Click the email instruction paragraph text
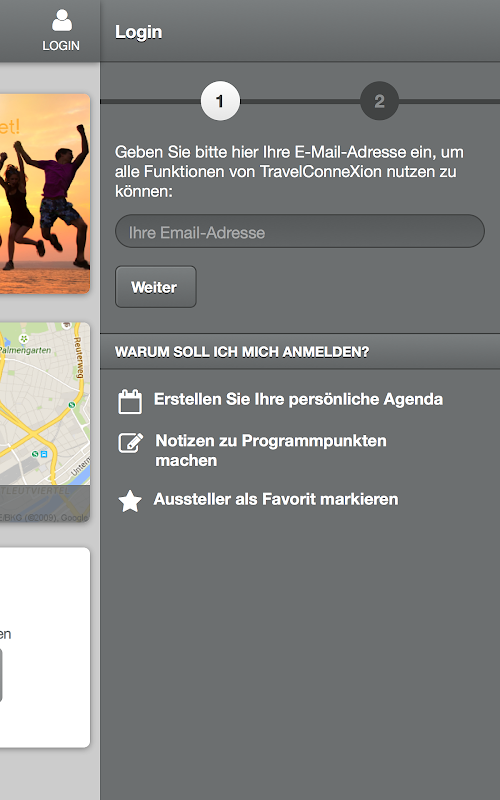This screenshot has height=800, width=500. (x=289, y=171)
